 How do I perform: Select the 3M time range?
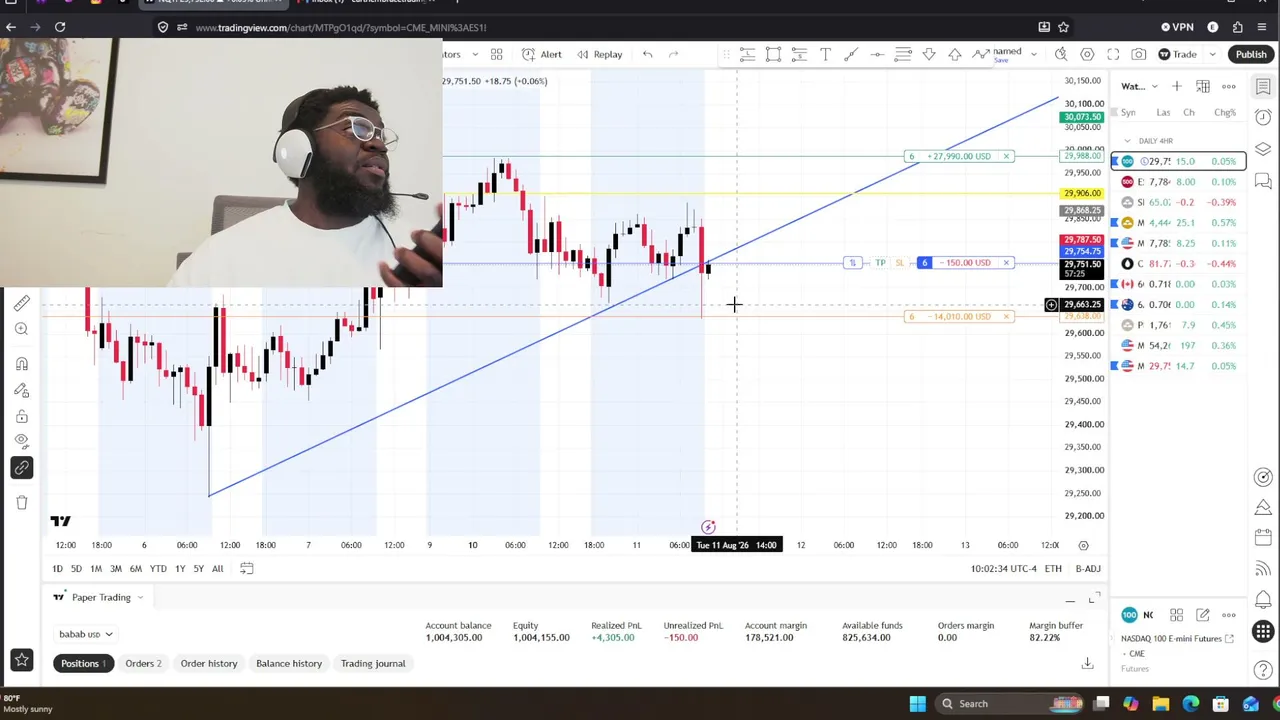click(x=116, y=569)
